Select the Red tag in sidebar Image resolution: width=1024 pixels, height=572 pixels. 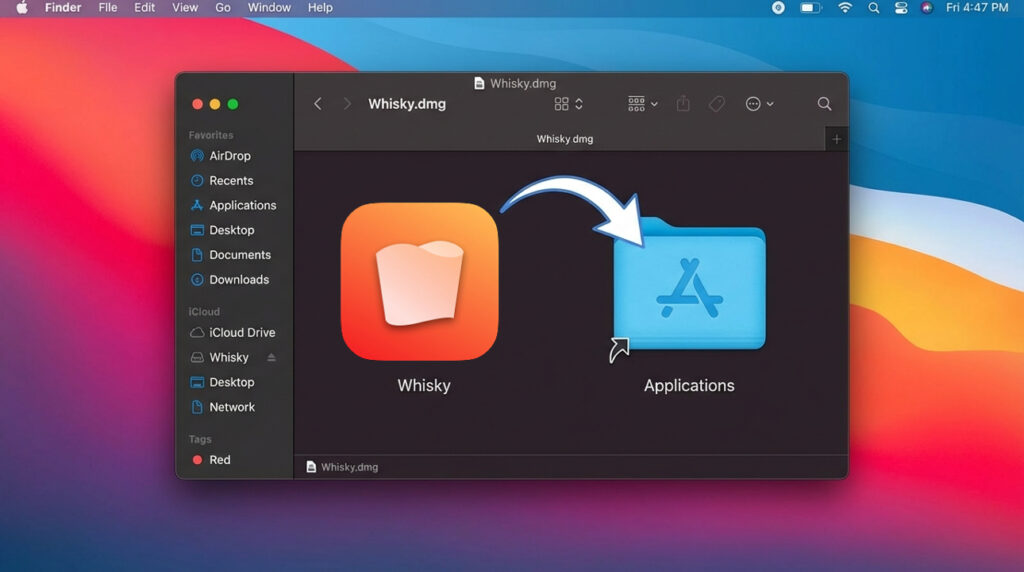pos(219,460)
